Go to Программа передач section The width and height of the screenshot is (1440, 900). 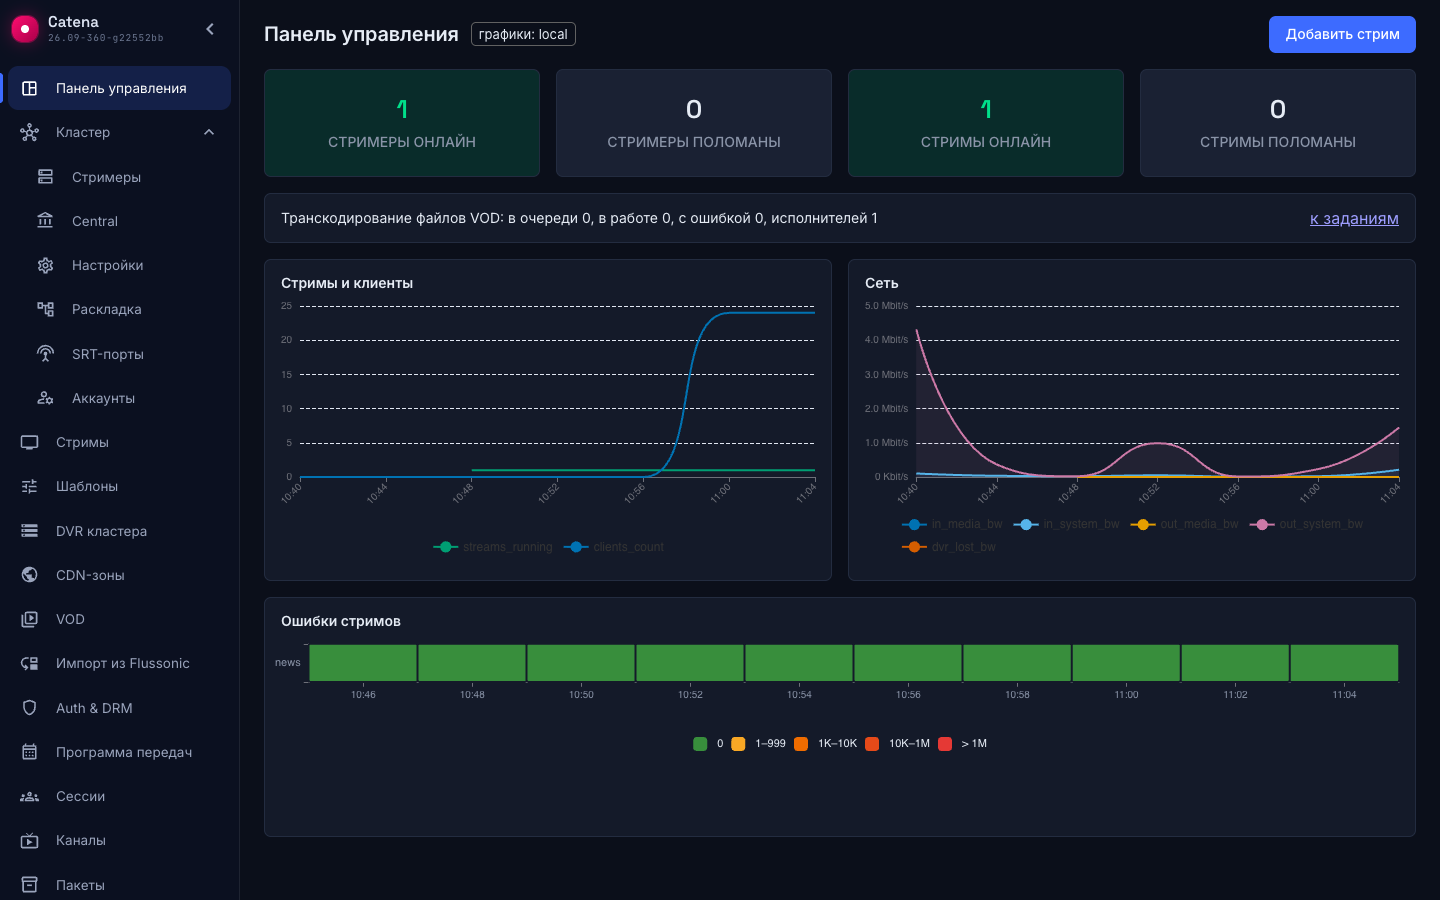pos(119,752)
